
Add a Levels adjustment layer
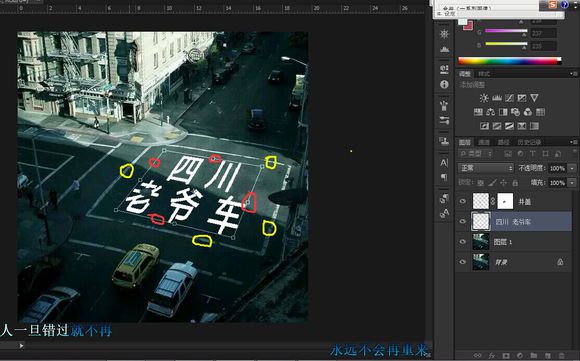tap(496, 98)
